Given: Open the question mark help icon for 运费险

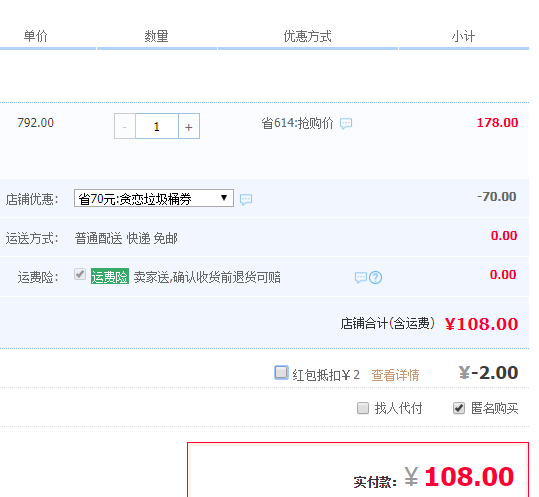Looking at the screenshot, I should (375, 277).
